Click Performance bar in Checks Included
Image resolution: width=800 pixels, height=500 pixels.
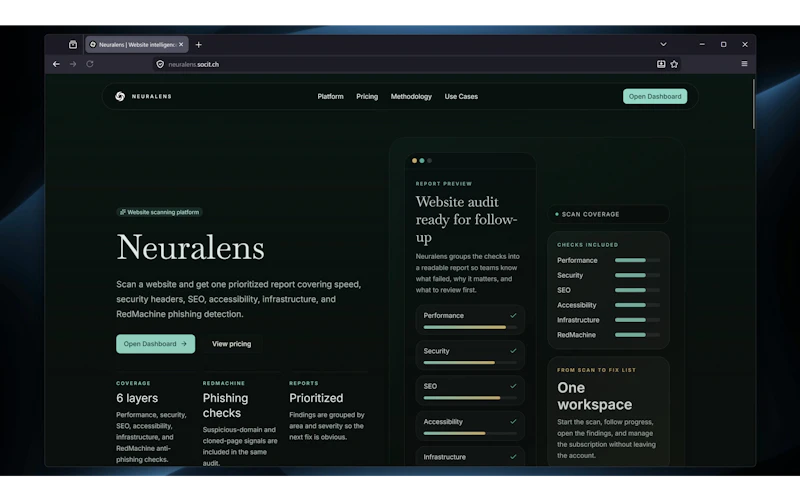[x=637, y=260]
